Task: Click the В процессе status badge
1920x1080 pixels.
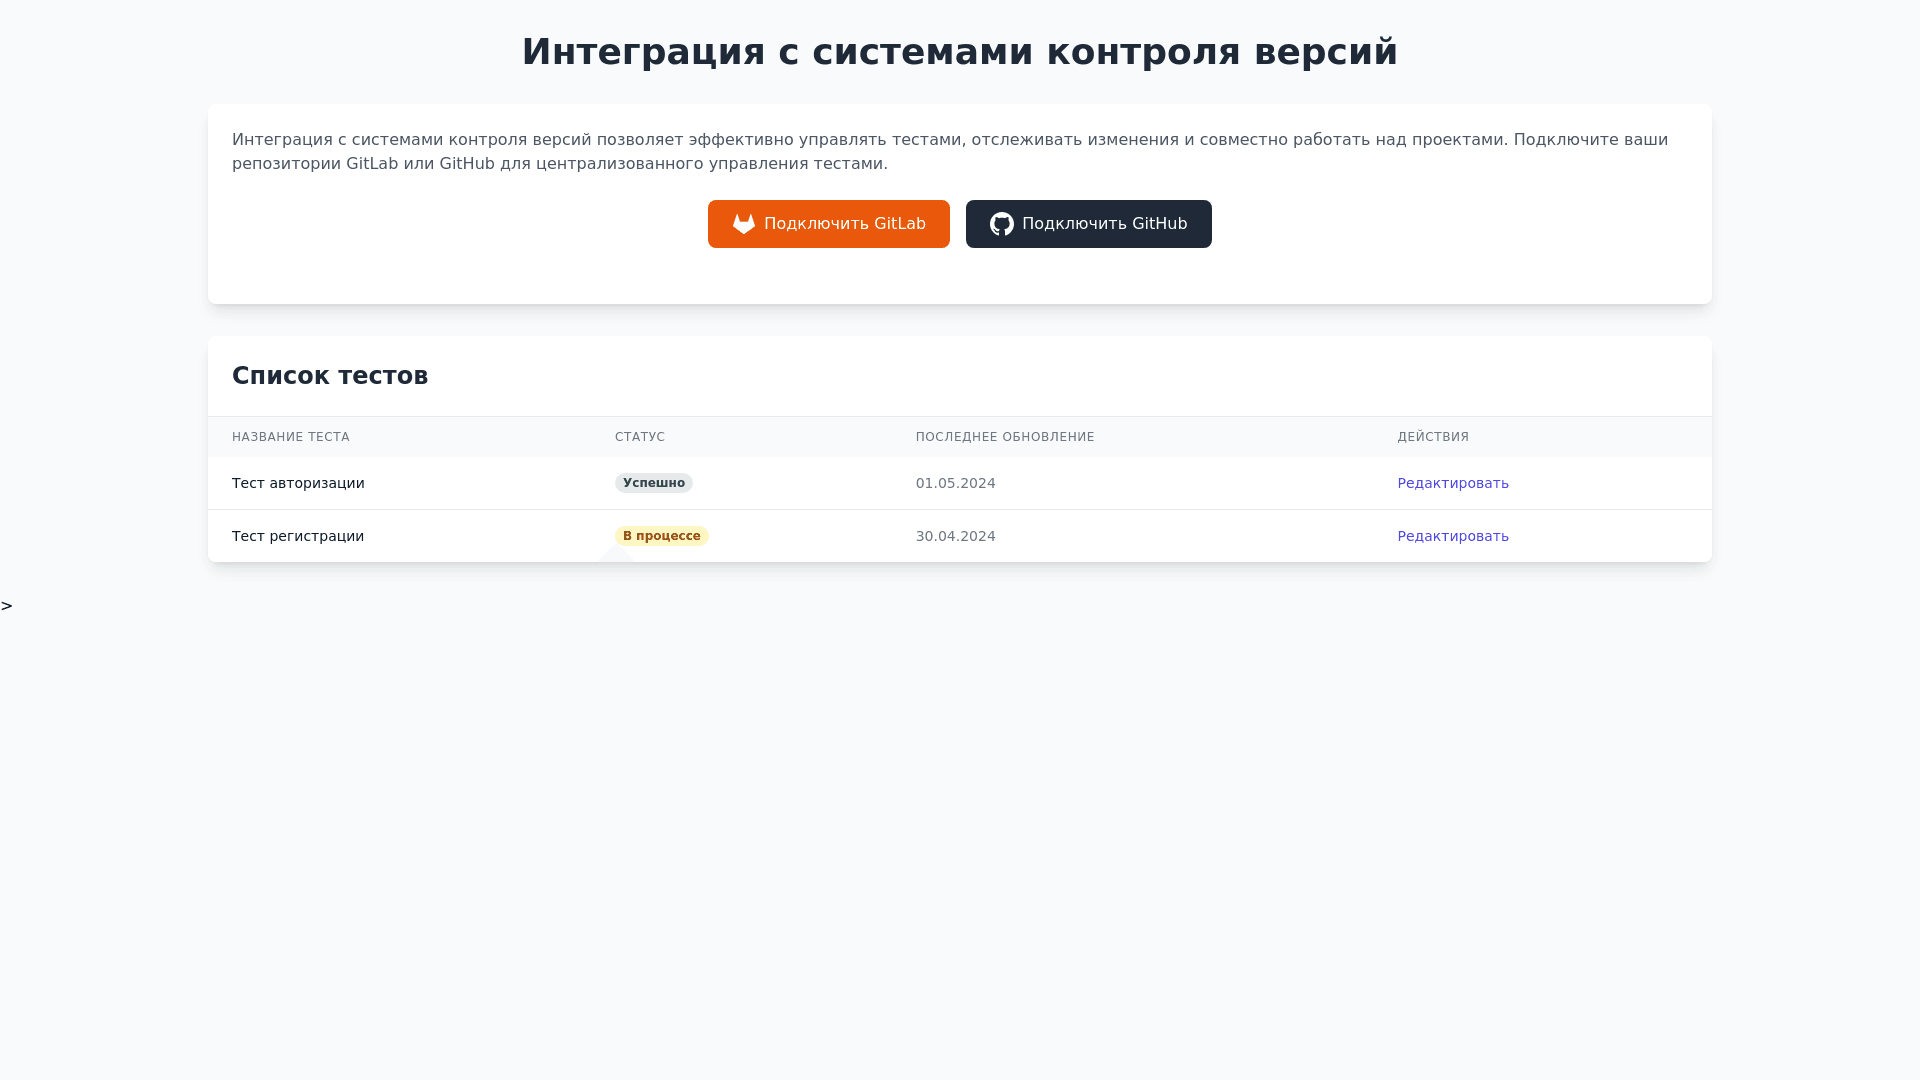Action: (x=661, y=536)
